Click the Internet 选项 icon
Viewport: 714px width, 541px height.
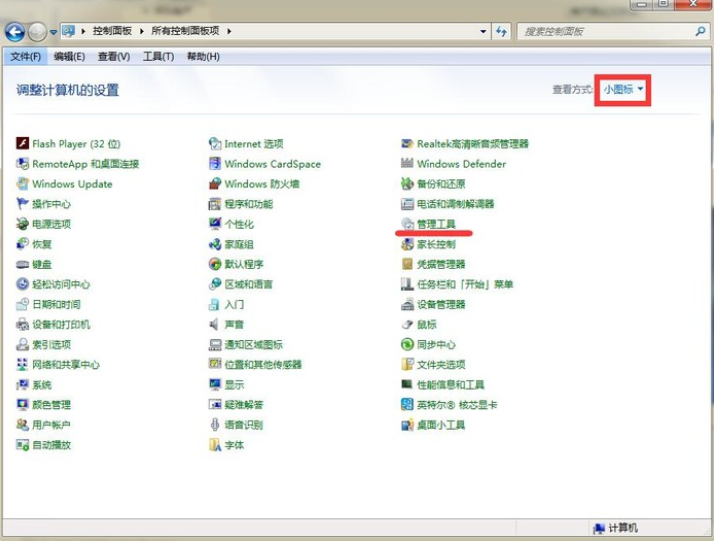pyautogui.click(x=215, y=143)
